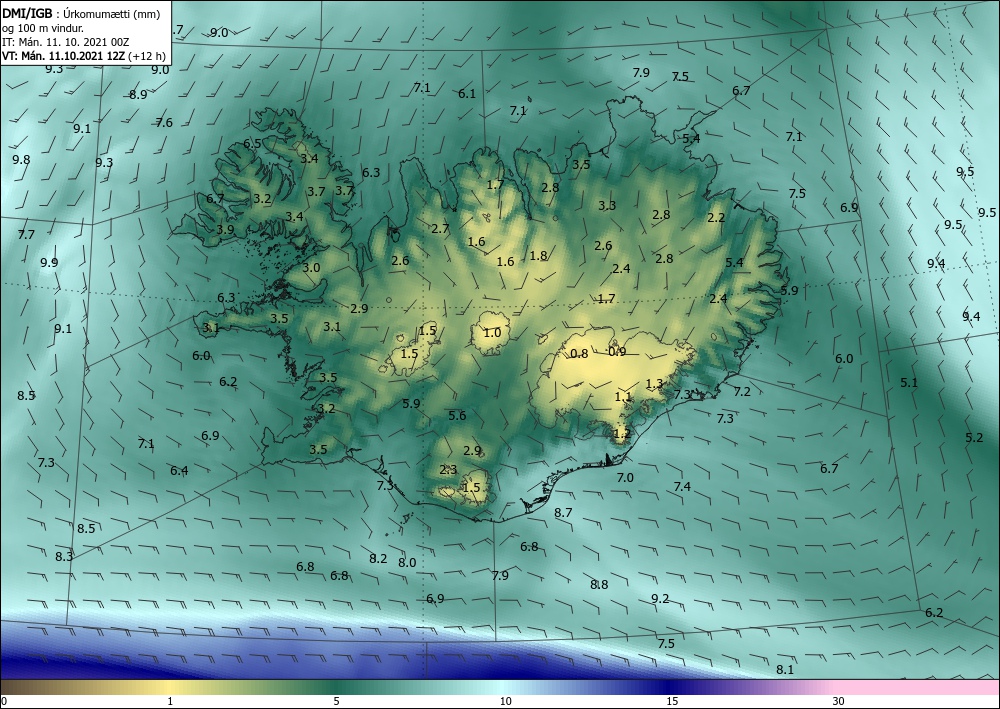Click the 1.2 value near the southeast coast
Image resolution: width=1000 pixels, height=709 pixels.
click(622, 434)
